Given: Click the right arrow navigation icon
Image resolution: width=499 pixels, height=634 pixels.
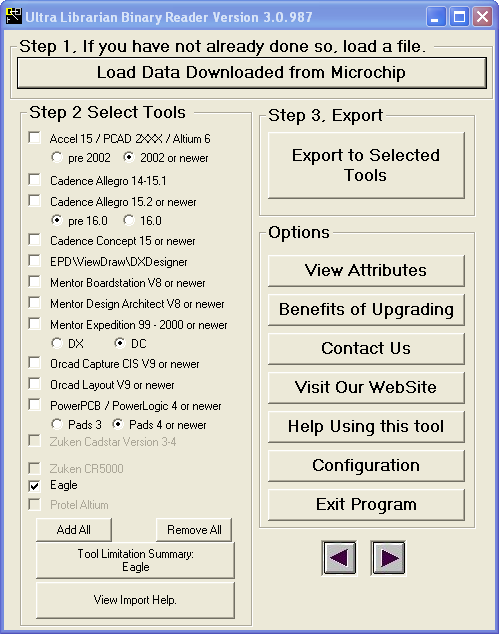Looking at the screenshot, I should (x=388, y=558).
